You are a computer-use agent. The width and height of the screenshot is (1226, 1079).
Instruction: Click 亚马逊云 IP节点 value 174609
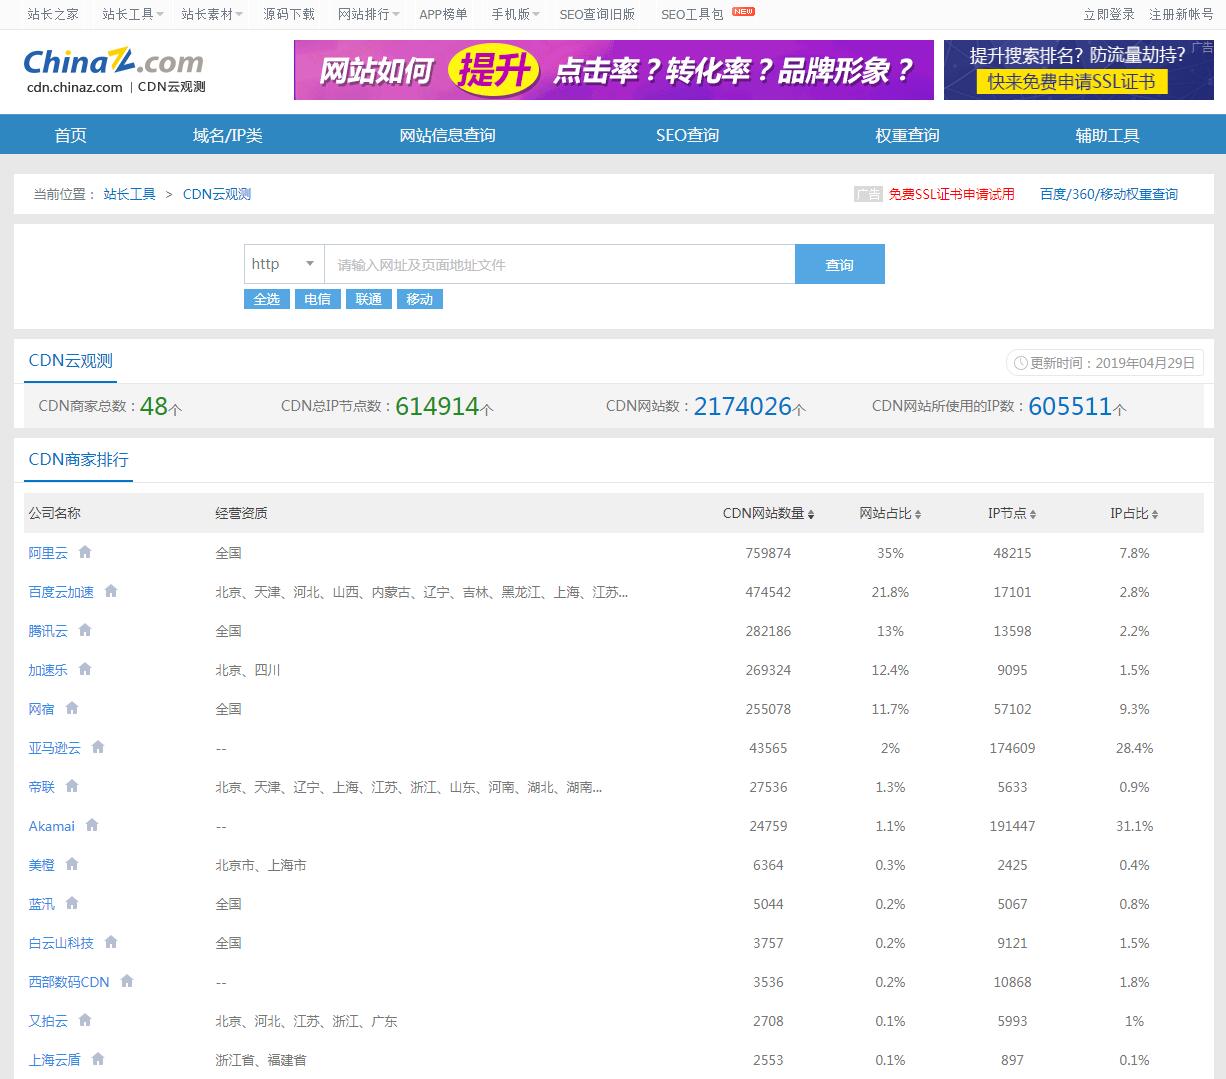tap(1012, 748)
